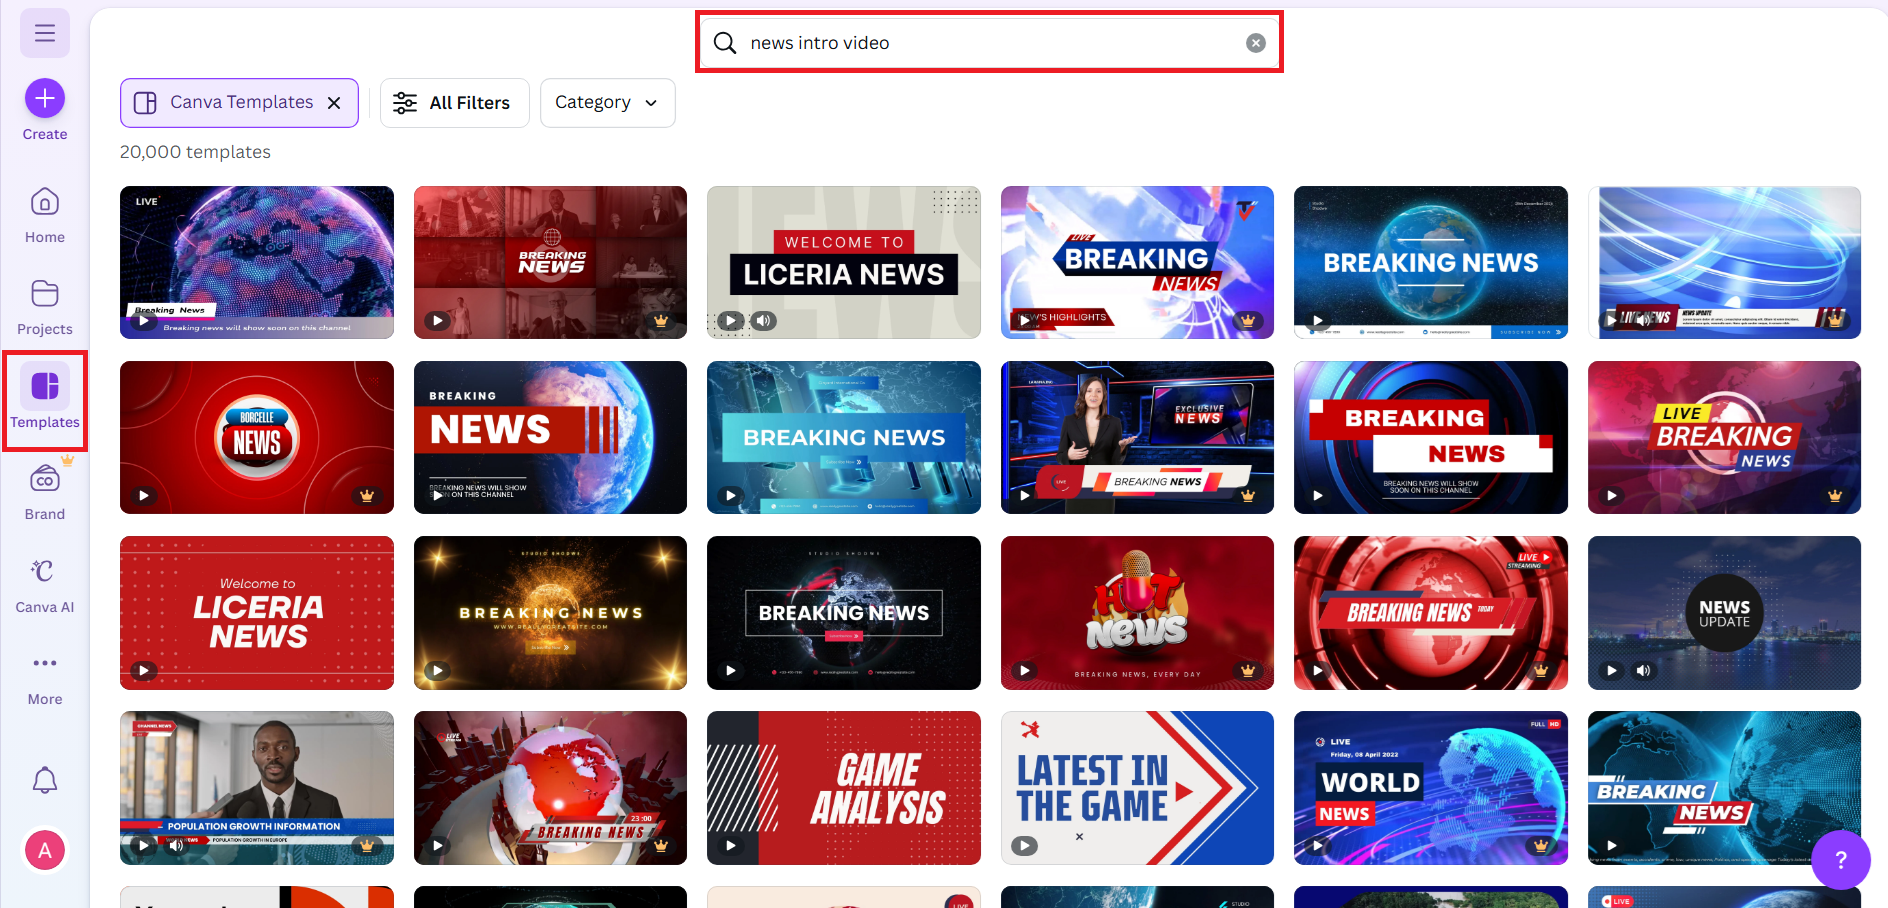This screenshot has width=1888, height=908.
Task: Play the Game Analysis template preview
Action: [x=731, y=846]
